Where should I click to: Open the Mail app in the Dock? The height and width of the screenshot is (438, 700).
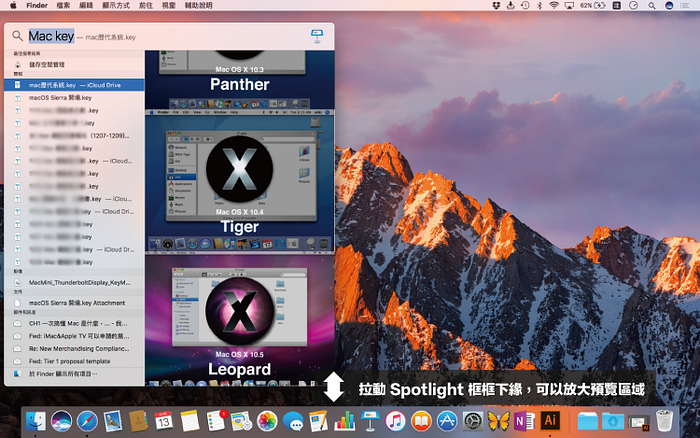coord(112,421)
